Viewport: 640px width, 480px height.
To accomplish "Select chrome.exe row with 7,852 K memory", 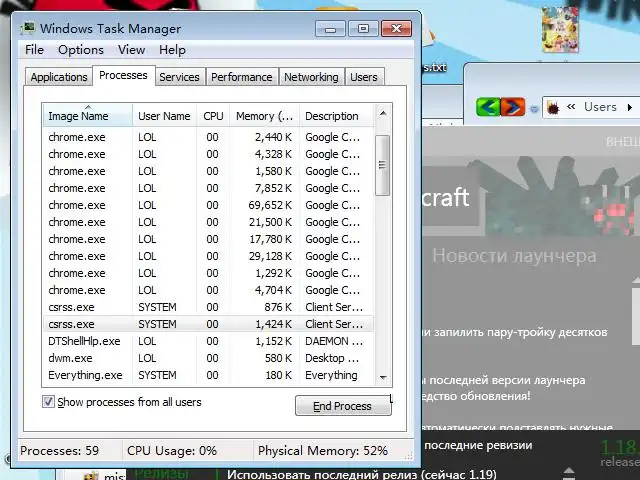I will (208, 188).
